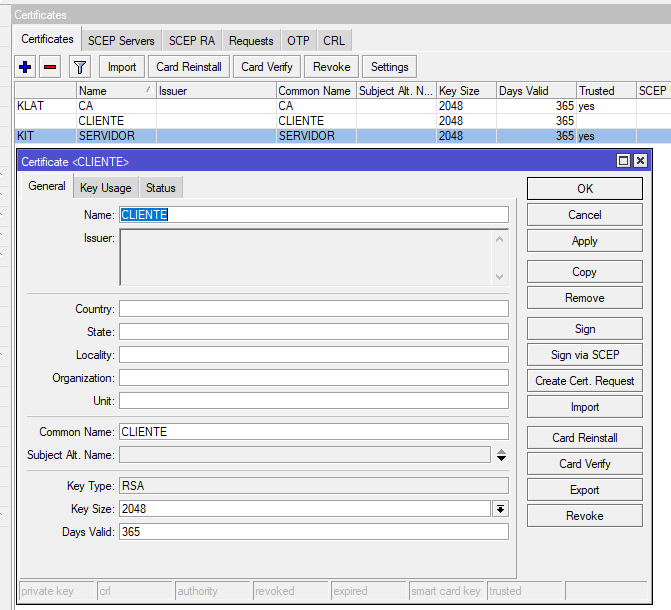Select the OTP tab
This screenshot has width=671, height=610.
[298, 41]
